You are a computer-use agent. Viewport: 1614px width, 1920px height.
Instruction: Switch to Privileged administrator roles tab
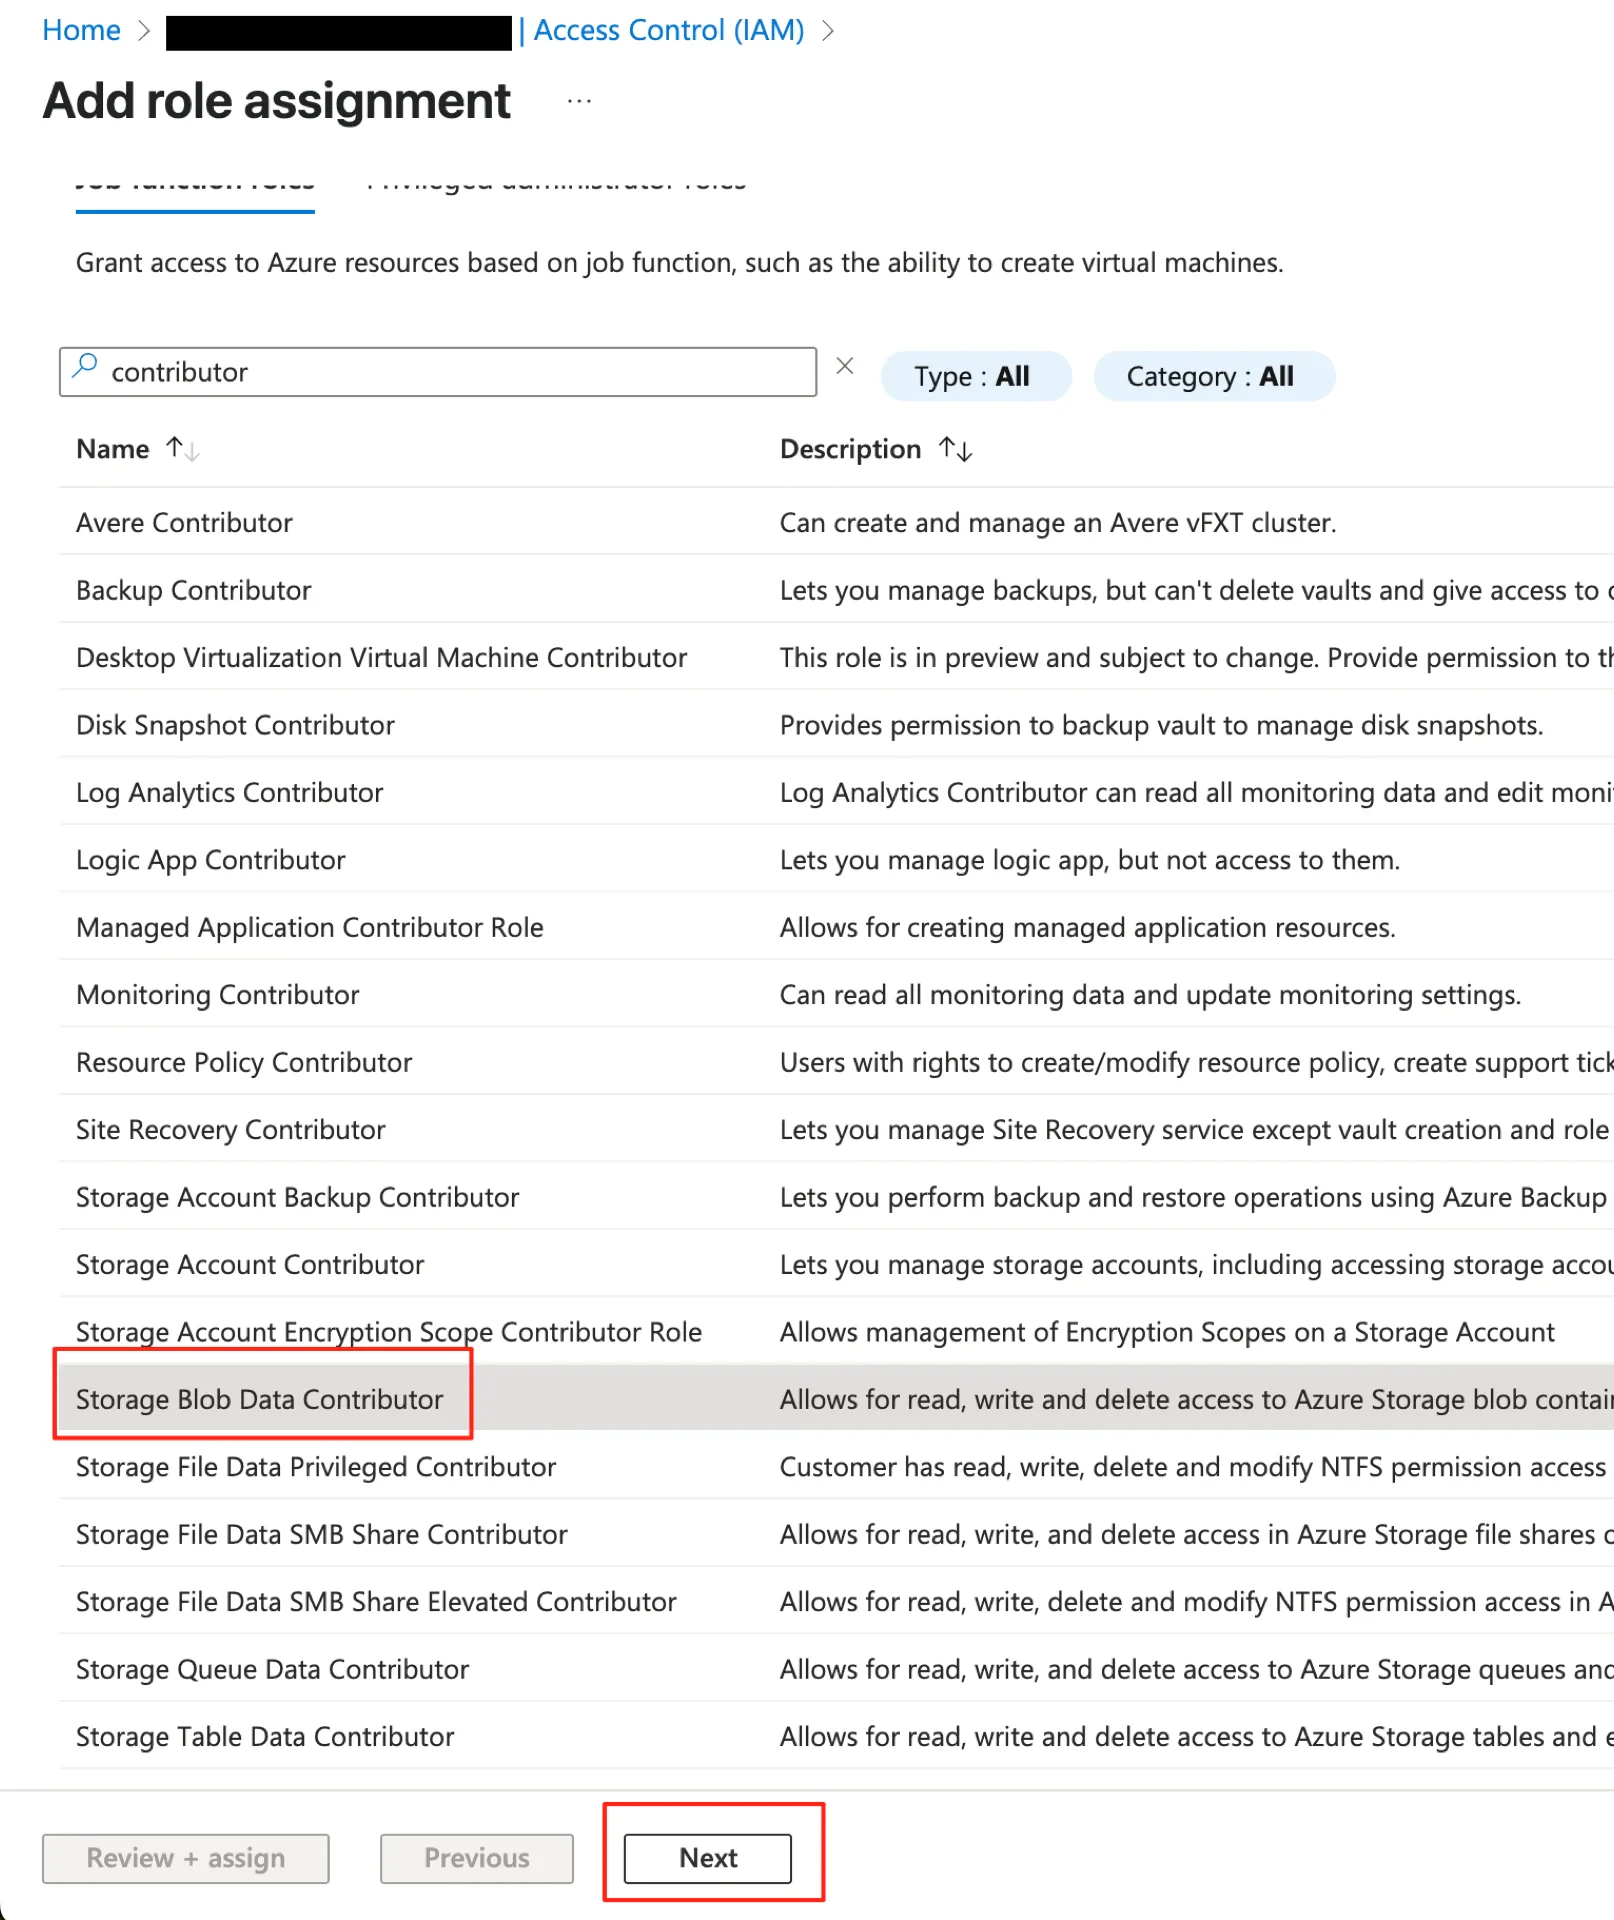coord(556,186)
